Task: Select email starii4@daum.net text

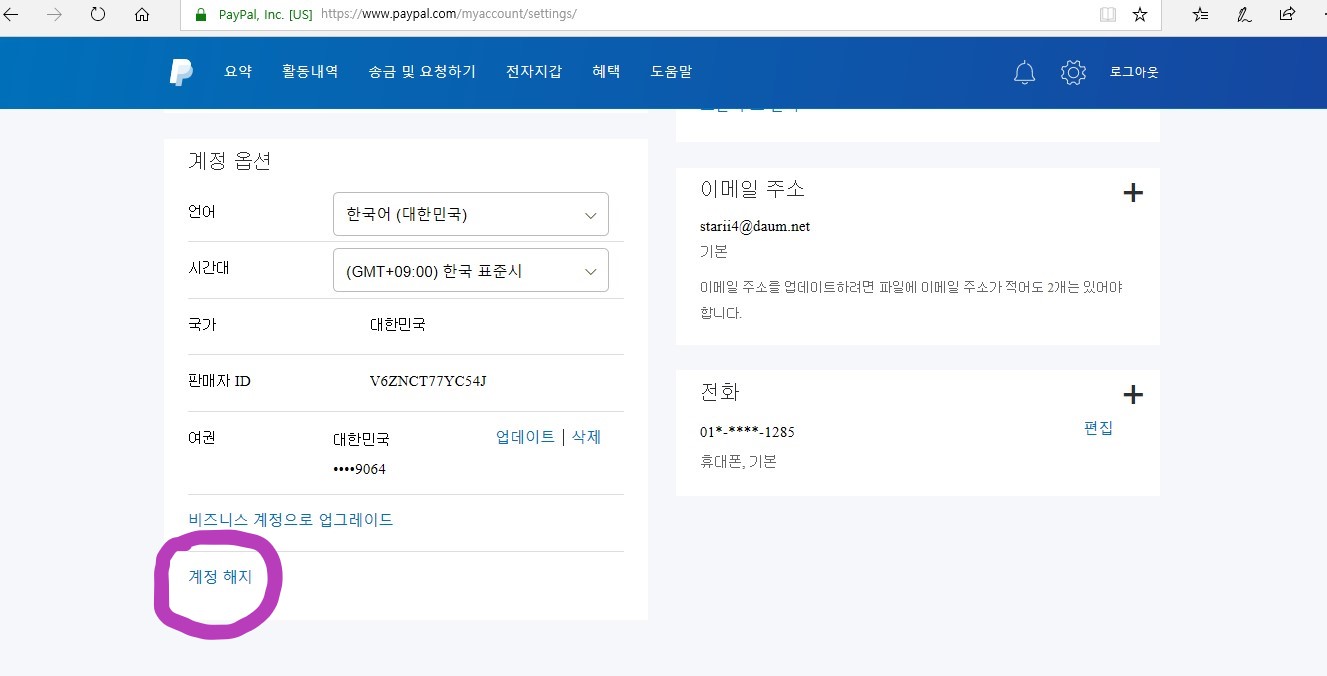Action: [x=755, y=226]
